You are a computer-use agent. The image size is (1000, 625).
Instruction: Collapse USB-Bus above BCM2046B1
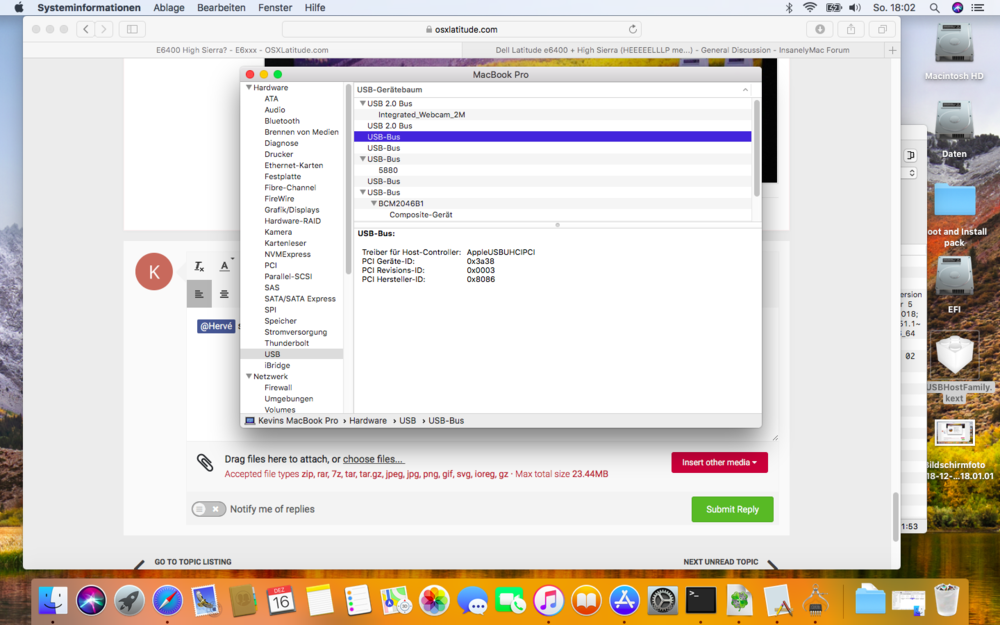pyautogui.click(x=362, y=192)
